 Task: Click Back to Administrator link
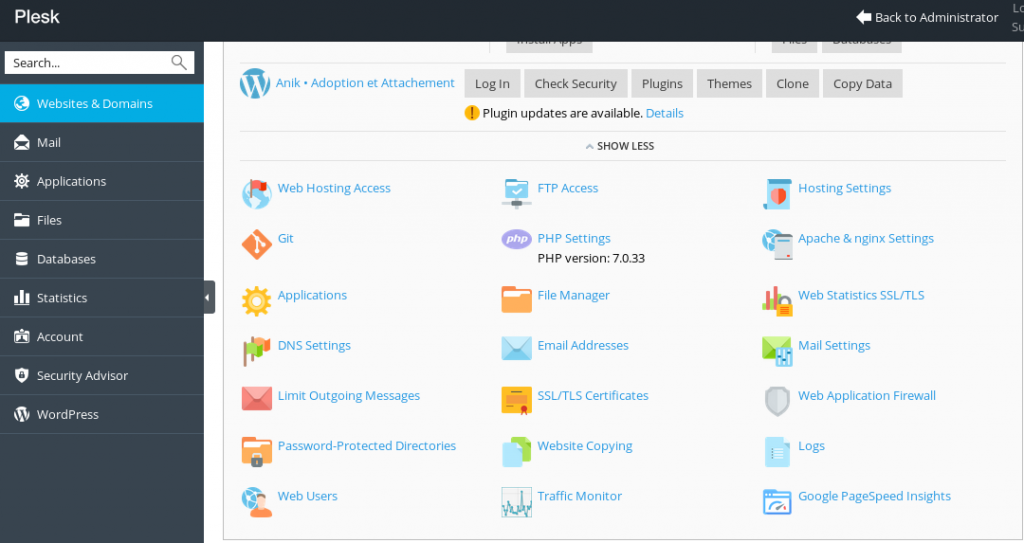927,18
